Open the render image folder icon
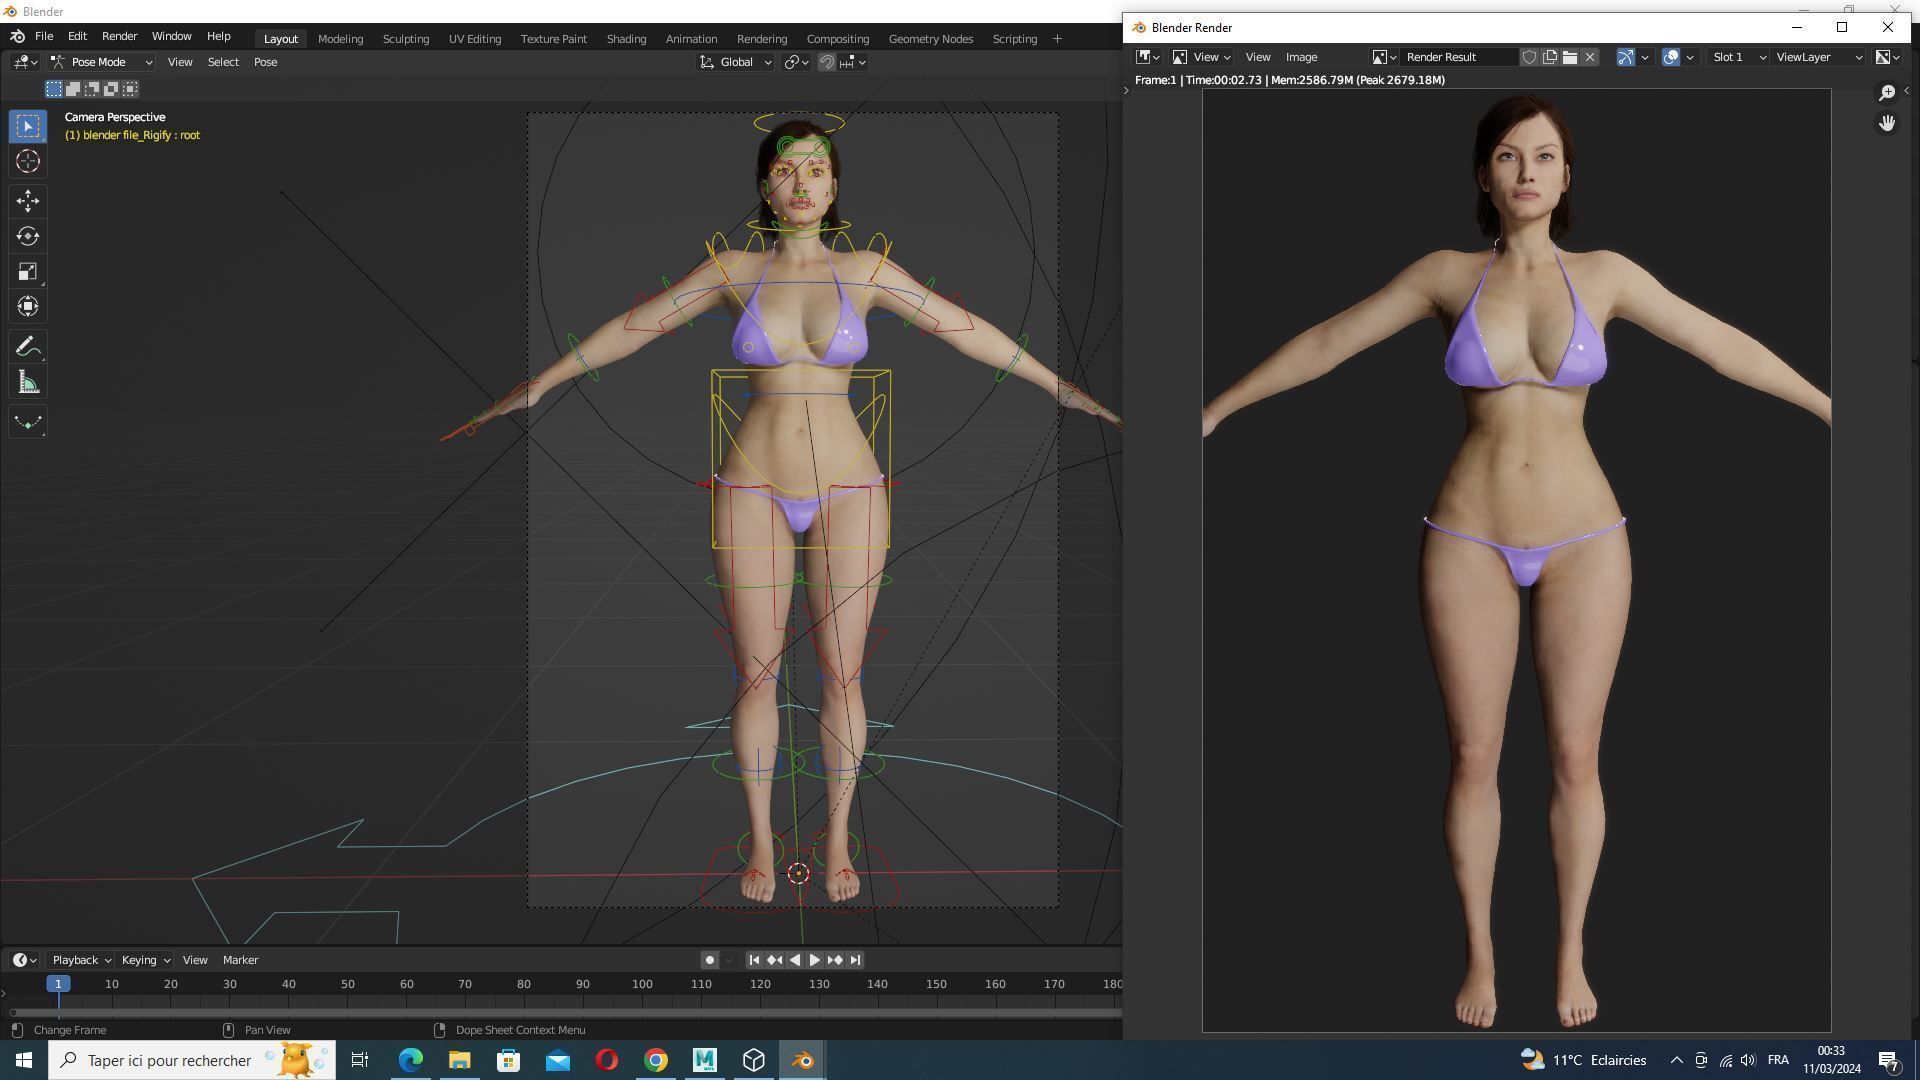1920x1080 pixels. click(x=1570, y=57)
